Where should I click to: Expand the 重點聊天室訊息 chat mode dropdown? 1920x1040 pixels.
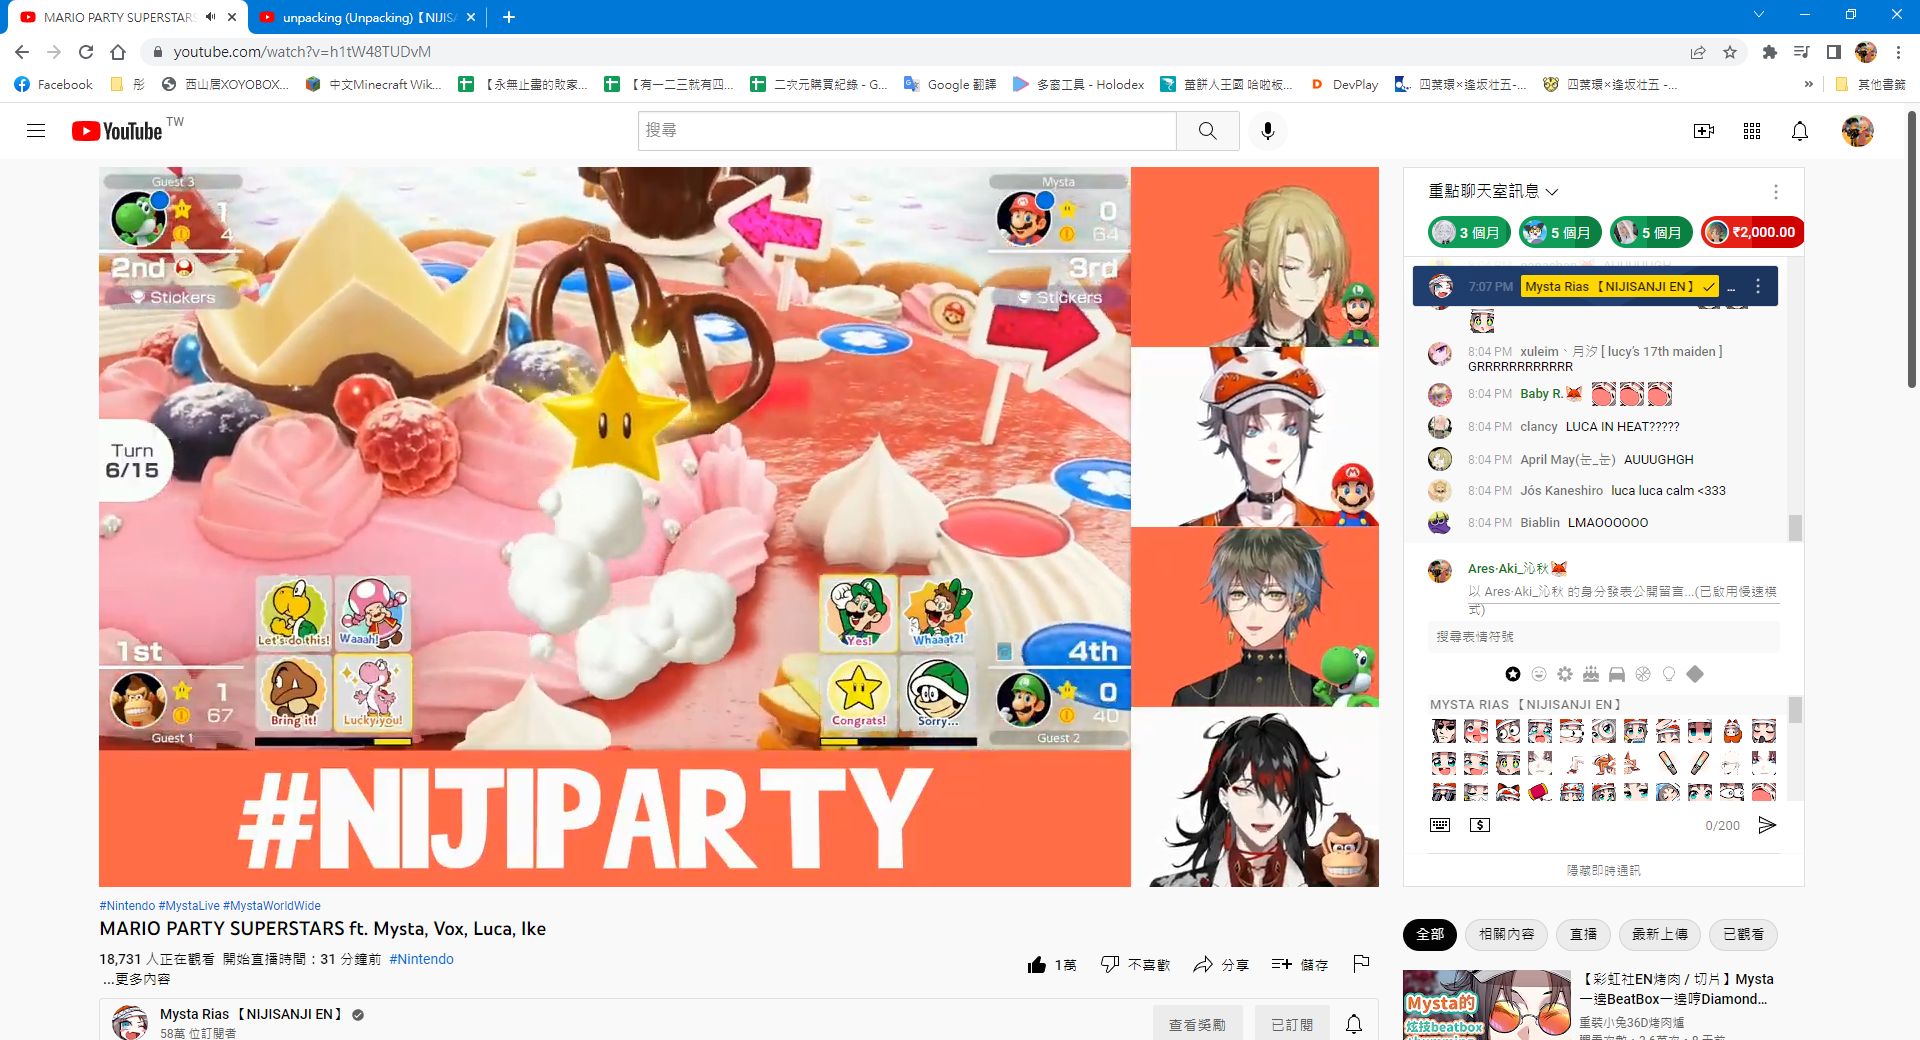point(1493,191)
